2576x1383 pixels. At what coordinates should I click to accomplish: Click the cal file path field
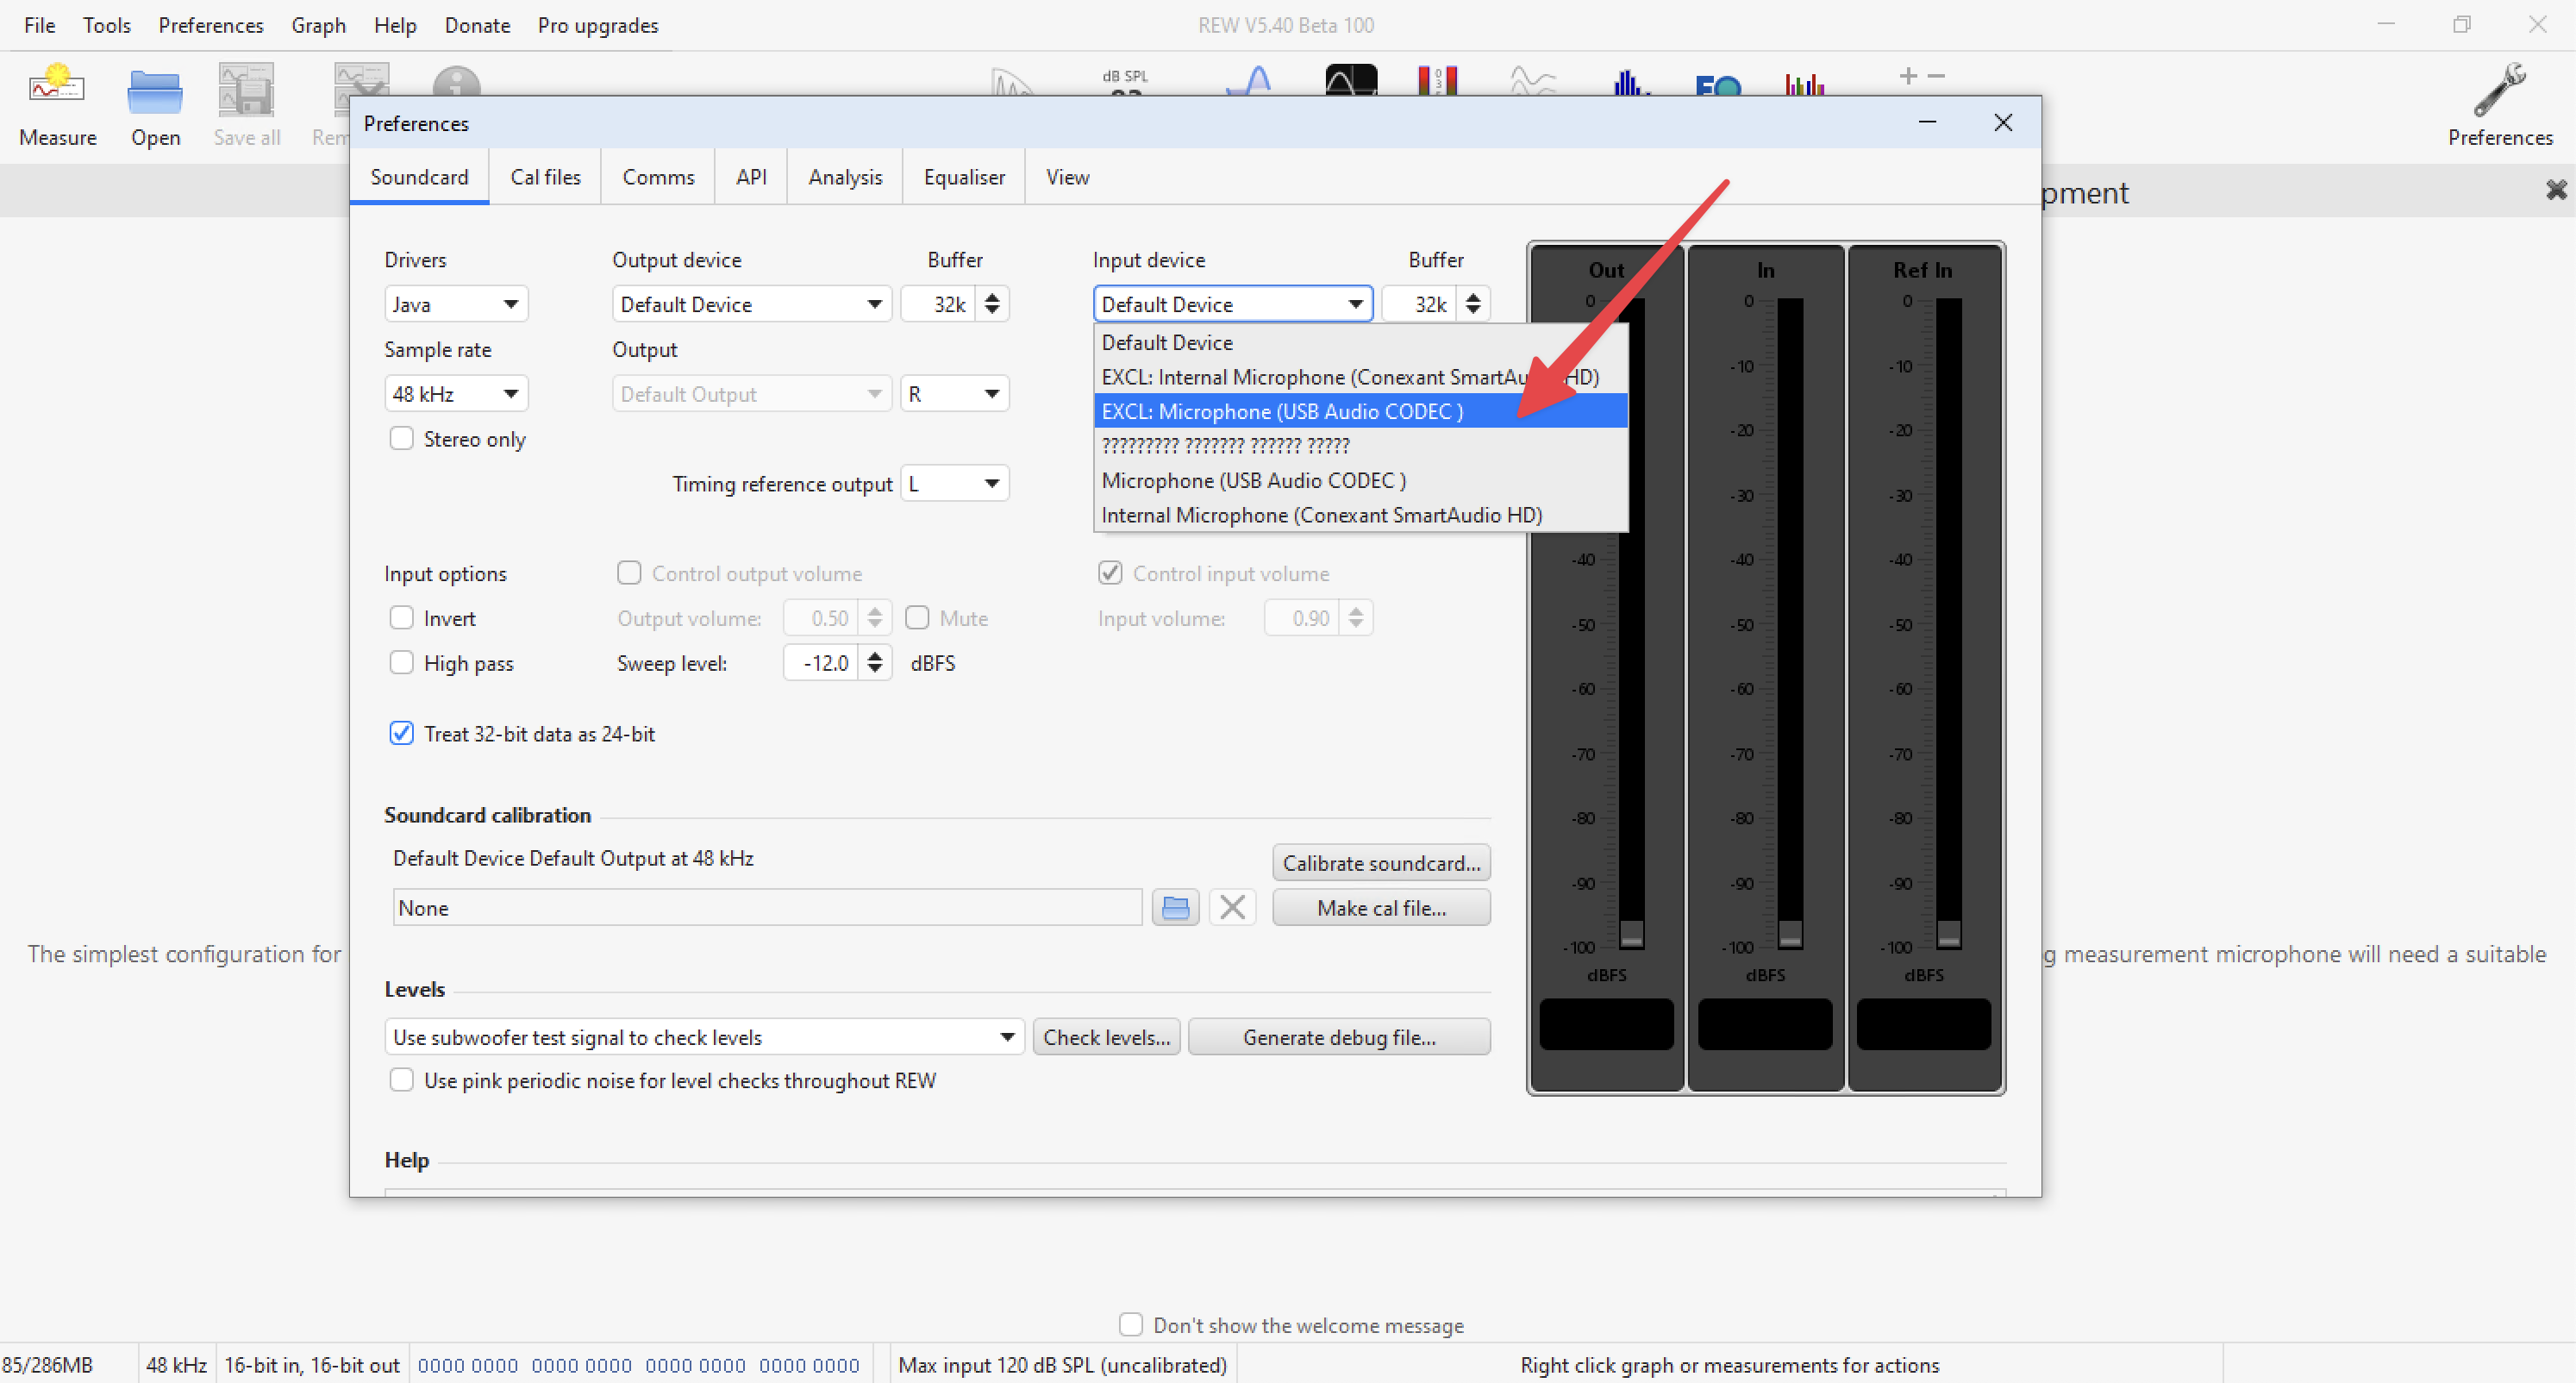(x=766, y=908)
